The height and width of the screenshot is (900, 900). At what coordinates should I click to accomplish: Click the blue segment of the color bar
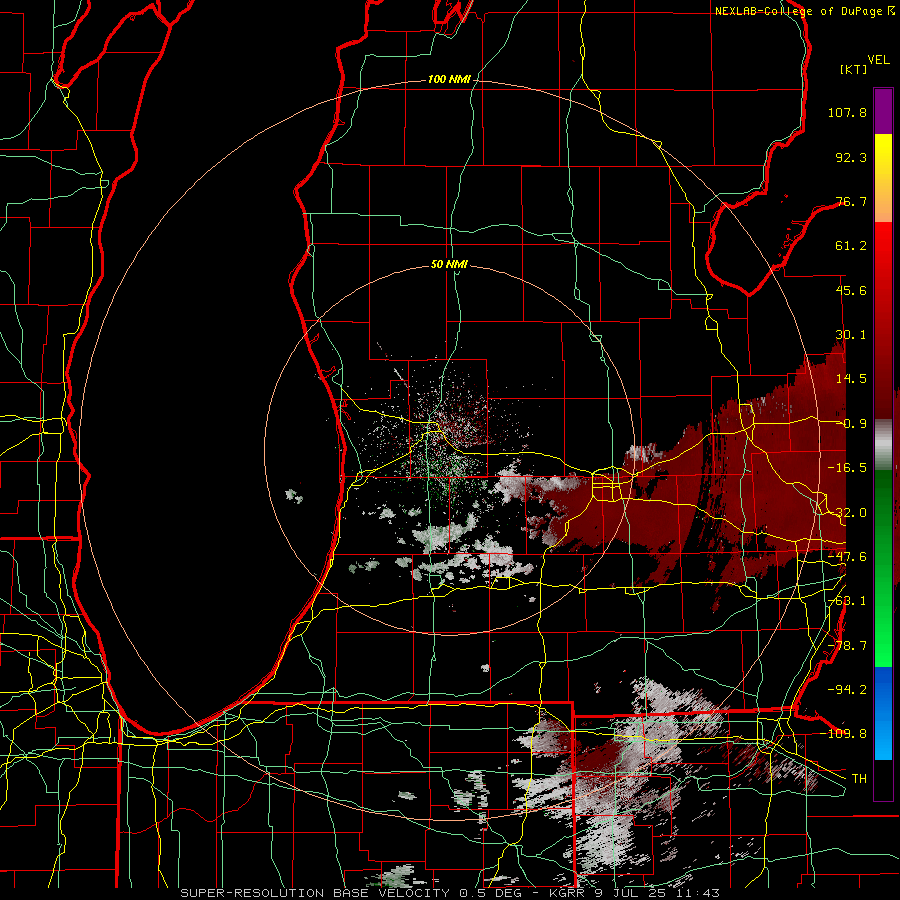[x=883, y=713]
